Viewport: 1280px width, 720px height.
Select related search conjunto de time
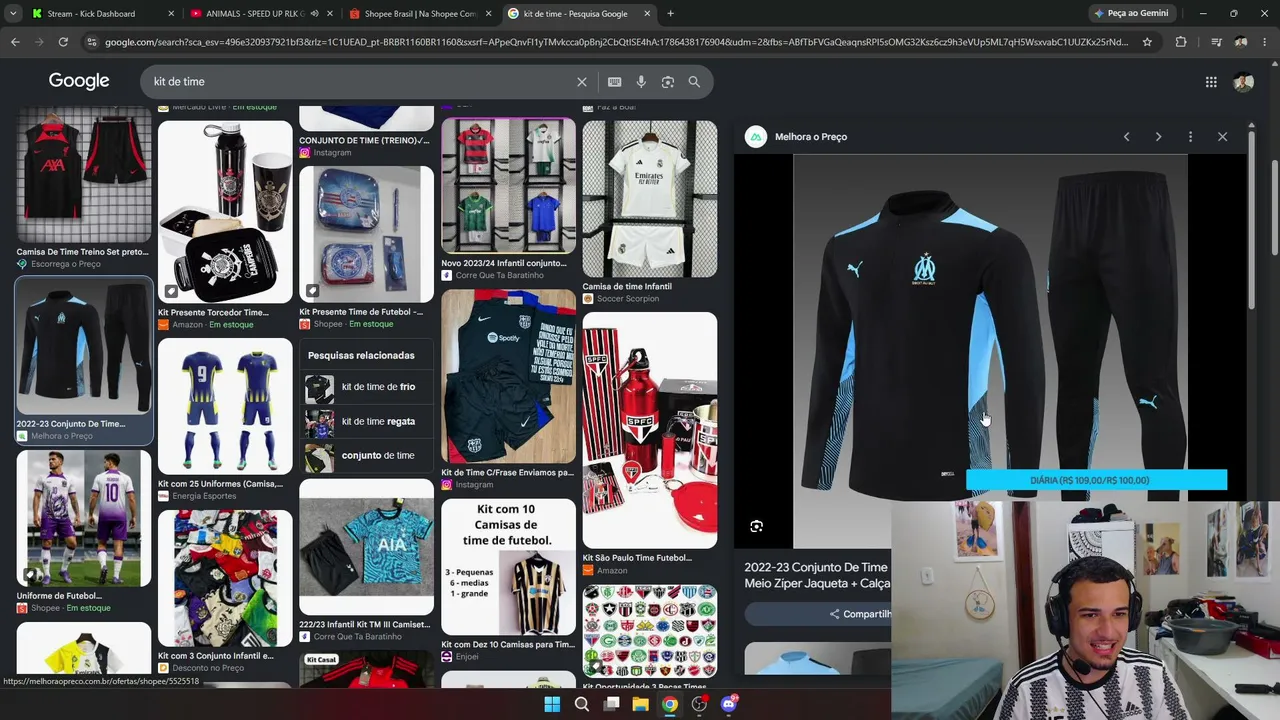[366, 455]
